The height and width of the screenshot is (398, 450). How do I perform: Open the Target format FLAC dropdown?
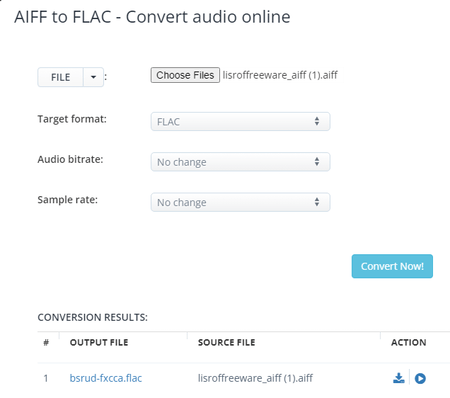click(x=240, y=122)
